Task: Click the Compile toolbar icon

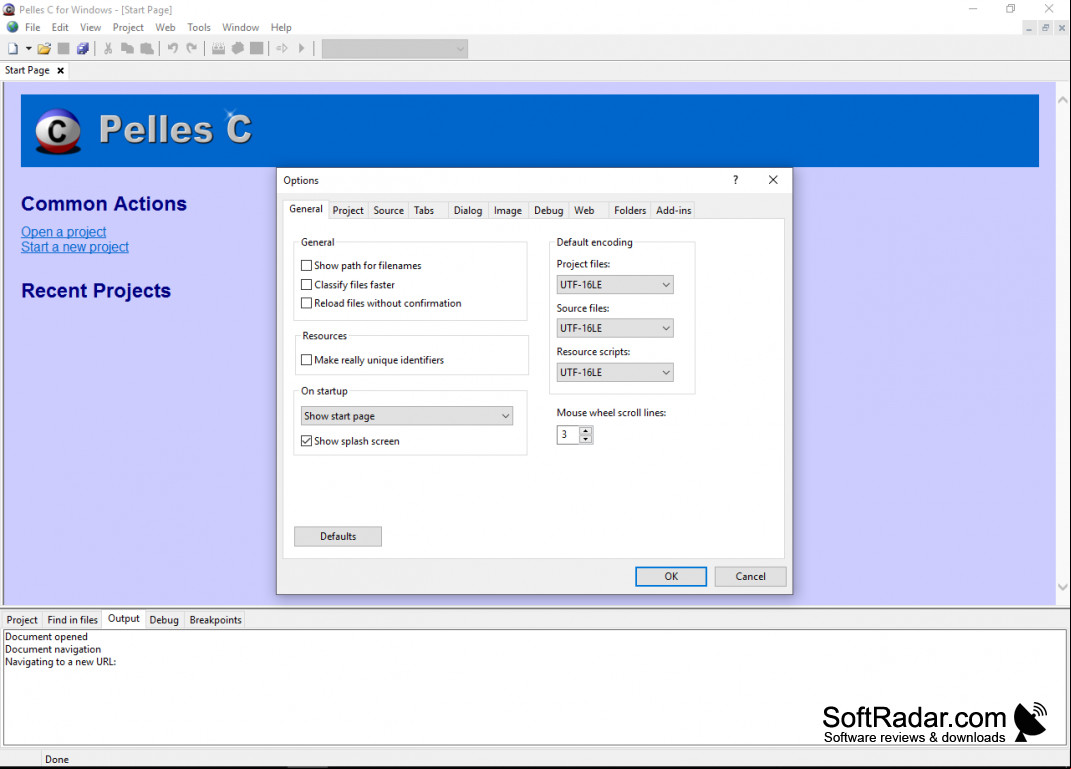Action: pyautogui.click(x=219, y=48)
